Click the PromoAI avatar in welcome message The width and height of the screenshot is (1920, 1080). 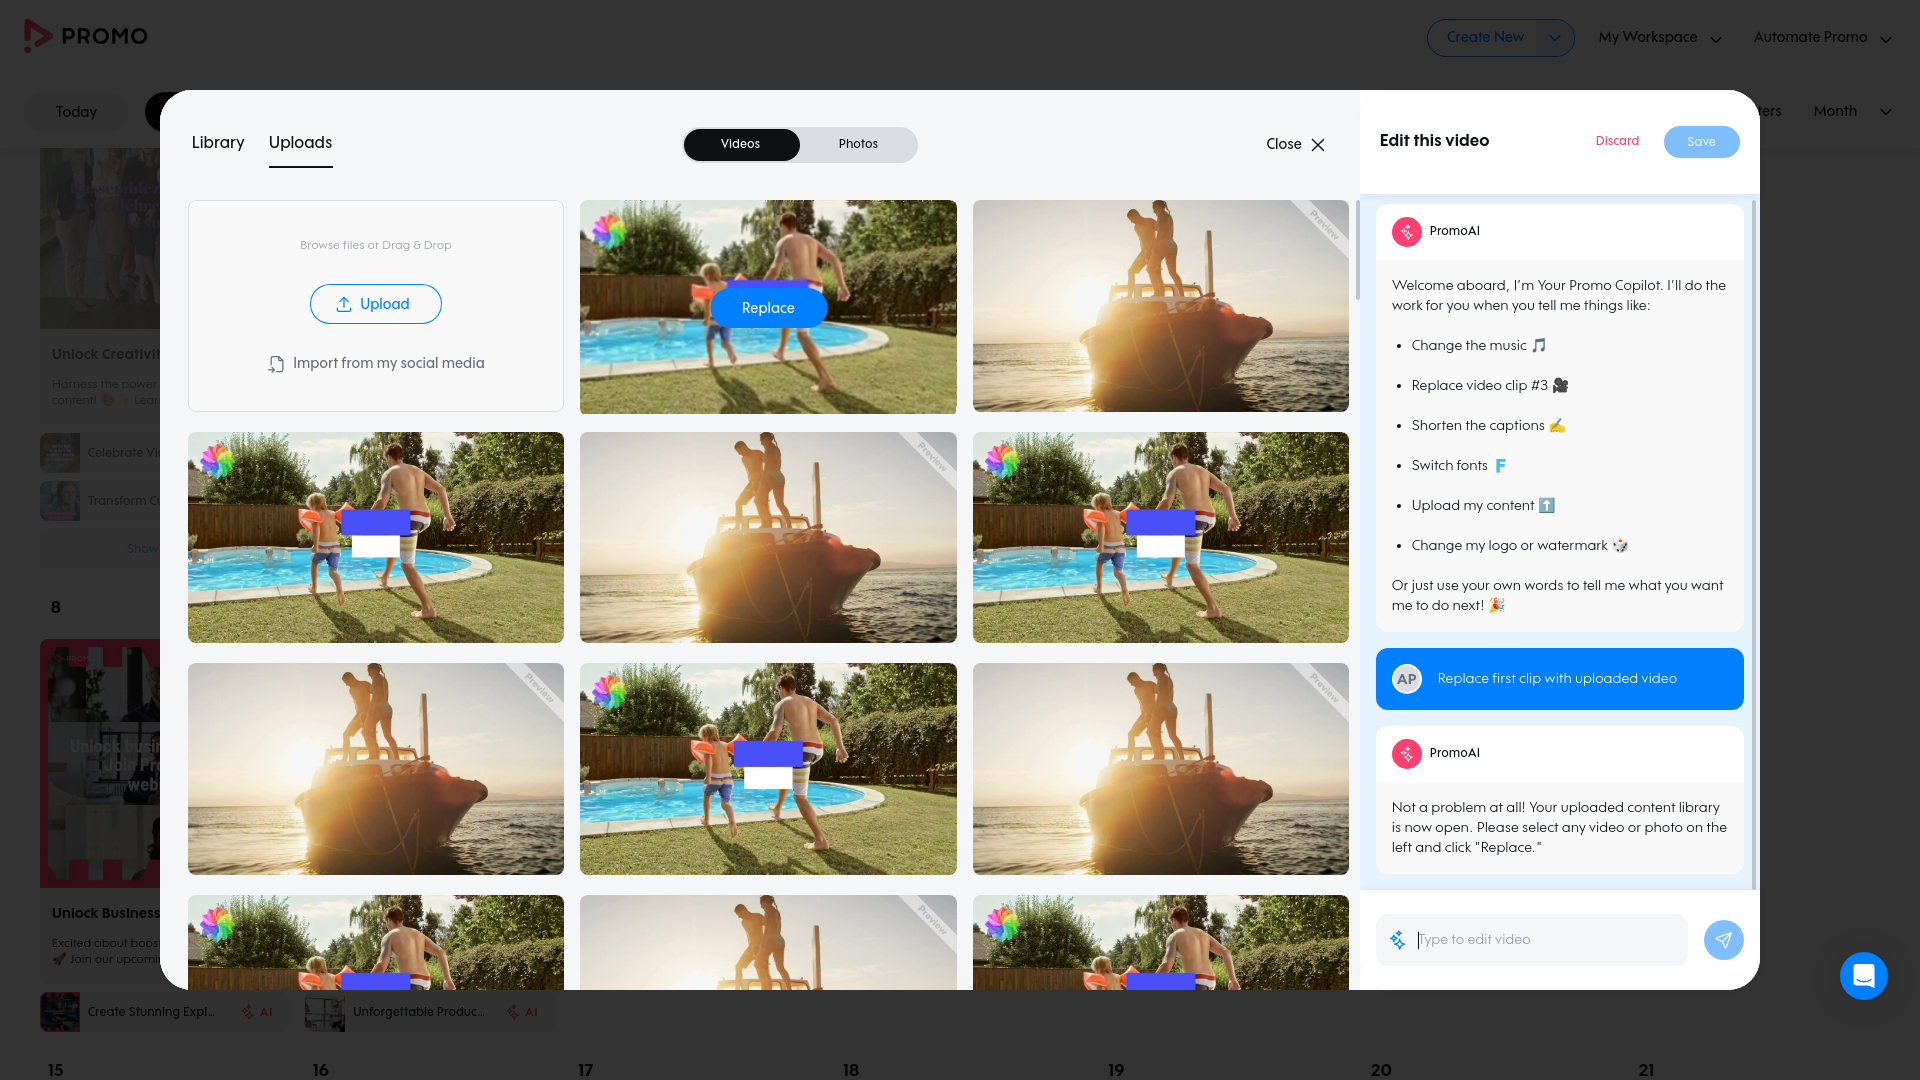point(1406,231)
